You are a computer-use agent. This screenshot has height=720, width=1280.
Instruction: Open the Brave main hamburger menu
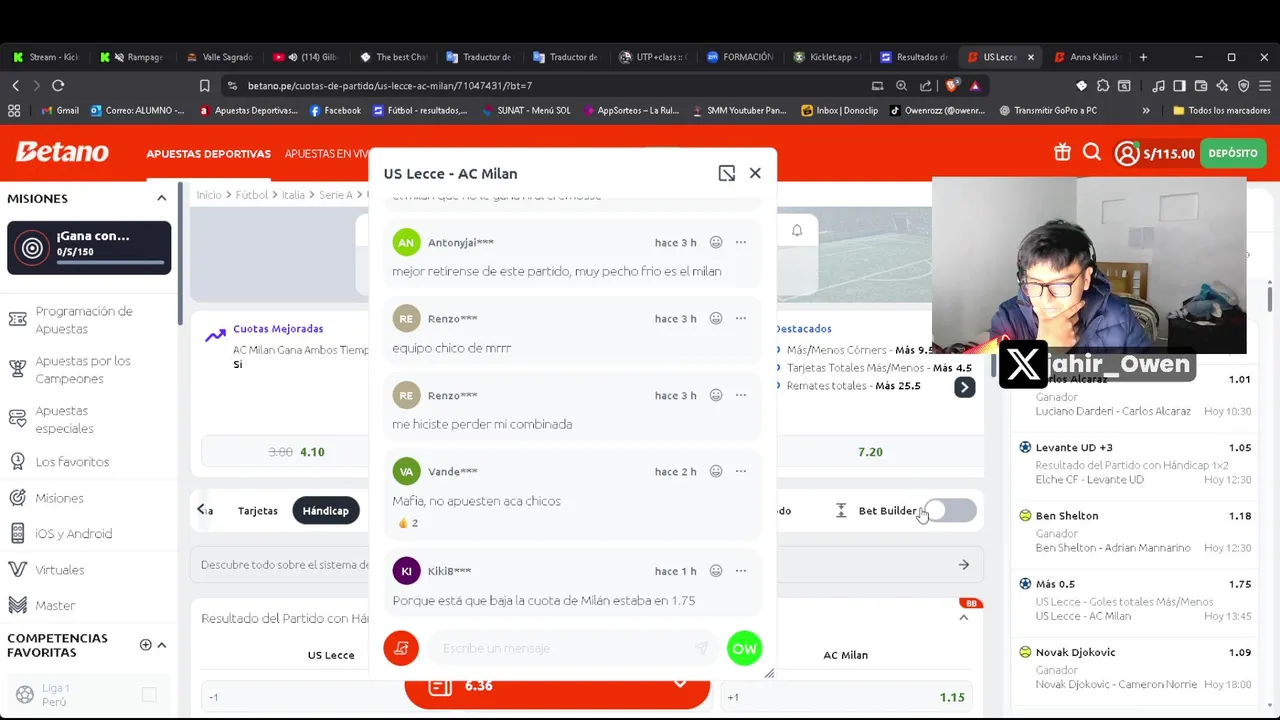[x=1264, y=86]
